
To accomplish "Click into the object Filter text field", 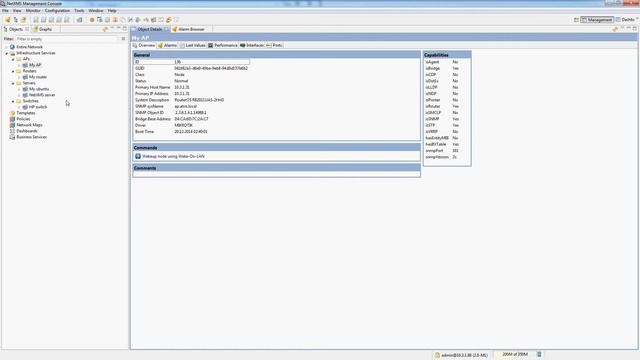I will (x=67, y=39).
